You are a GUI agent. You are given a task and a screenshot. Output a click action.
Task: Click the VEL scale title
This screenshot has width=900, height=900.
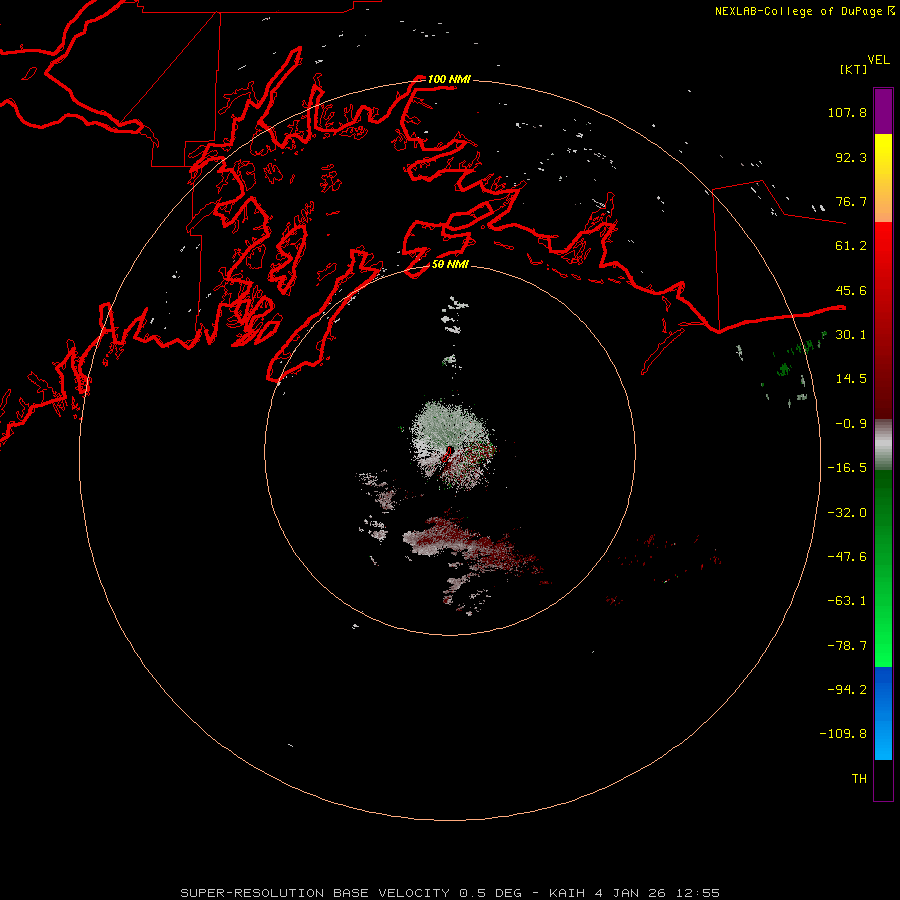(x=879, y=59)
